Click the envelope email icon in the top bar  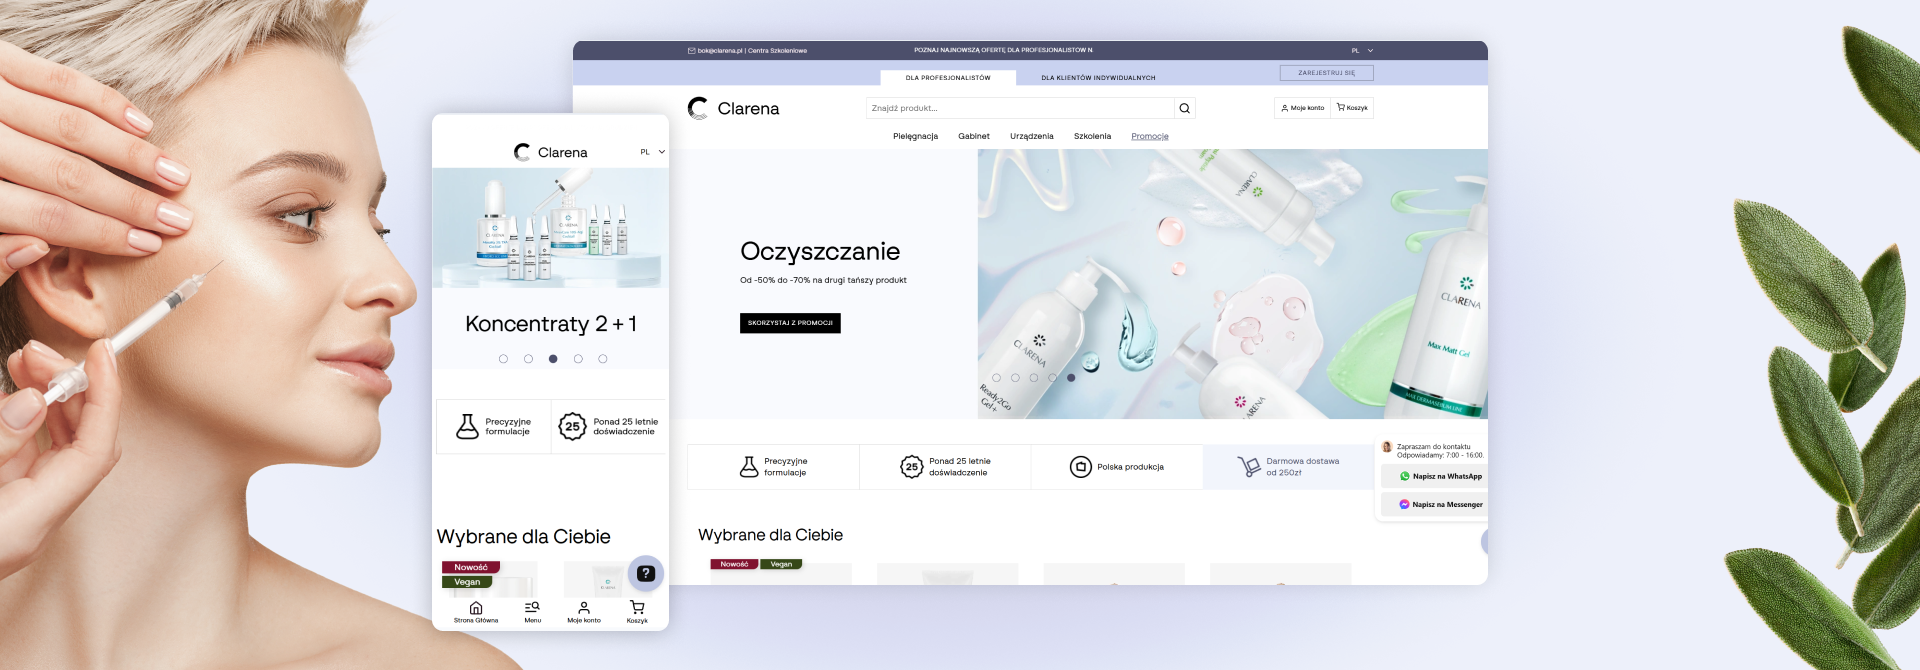point(691,50)
